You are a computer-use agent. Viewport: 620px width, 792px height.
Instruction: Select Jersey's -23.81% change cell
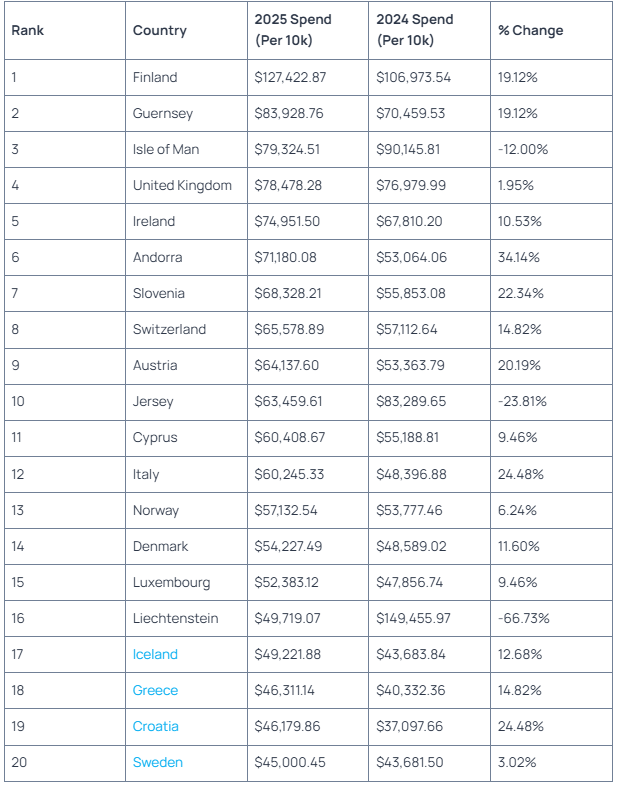[x=522, y=402]
